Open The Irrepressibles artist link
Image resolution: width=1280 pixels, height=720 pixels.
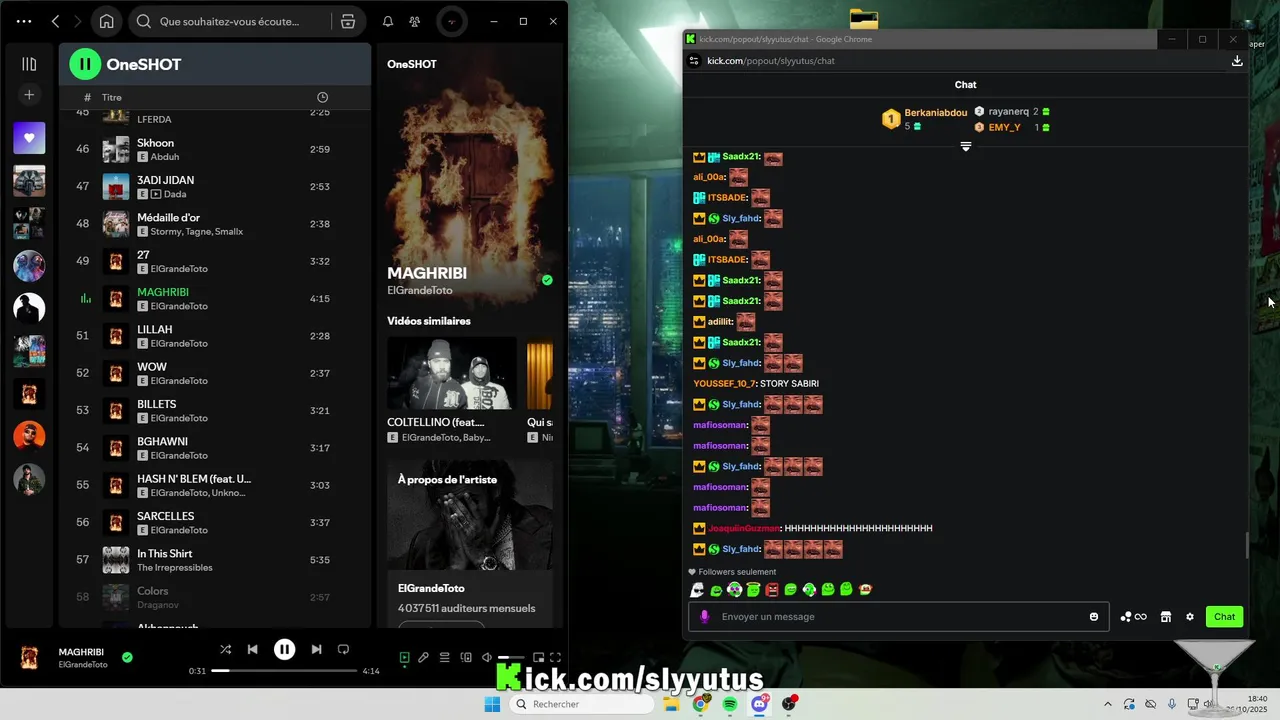click(x=174, y=568)
